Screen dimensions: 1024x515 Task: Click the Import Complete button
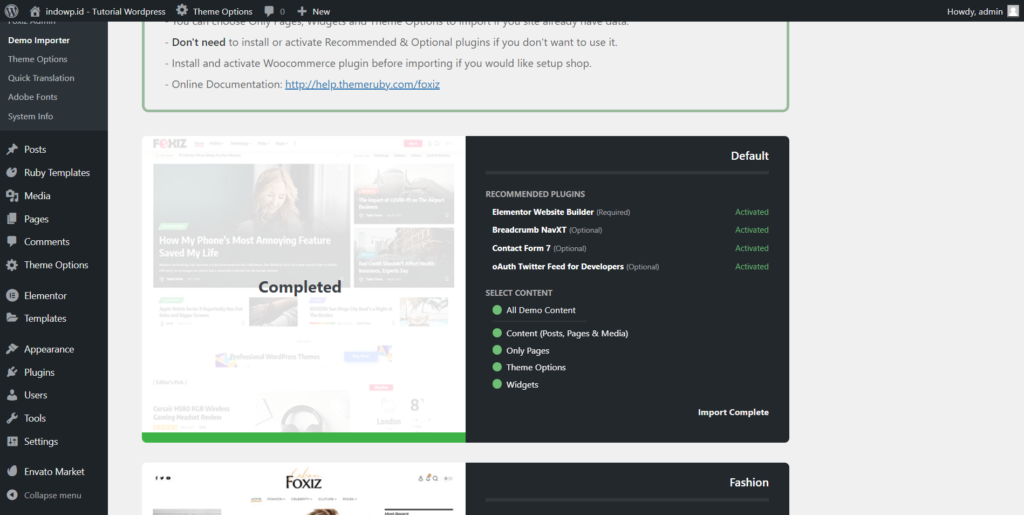pos(733,413)
